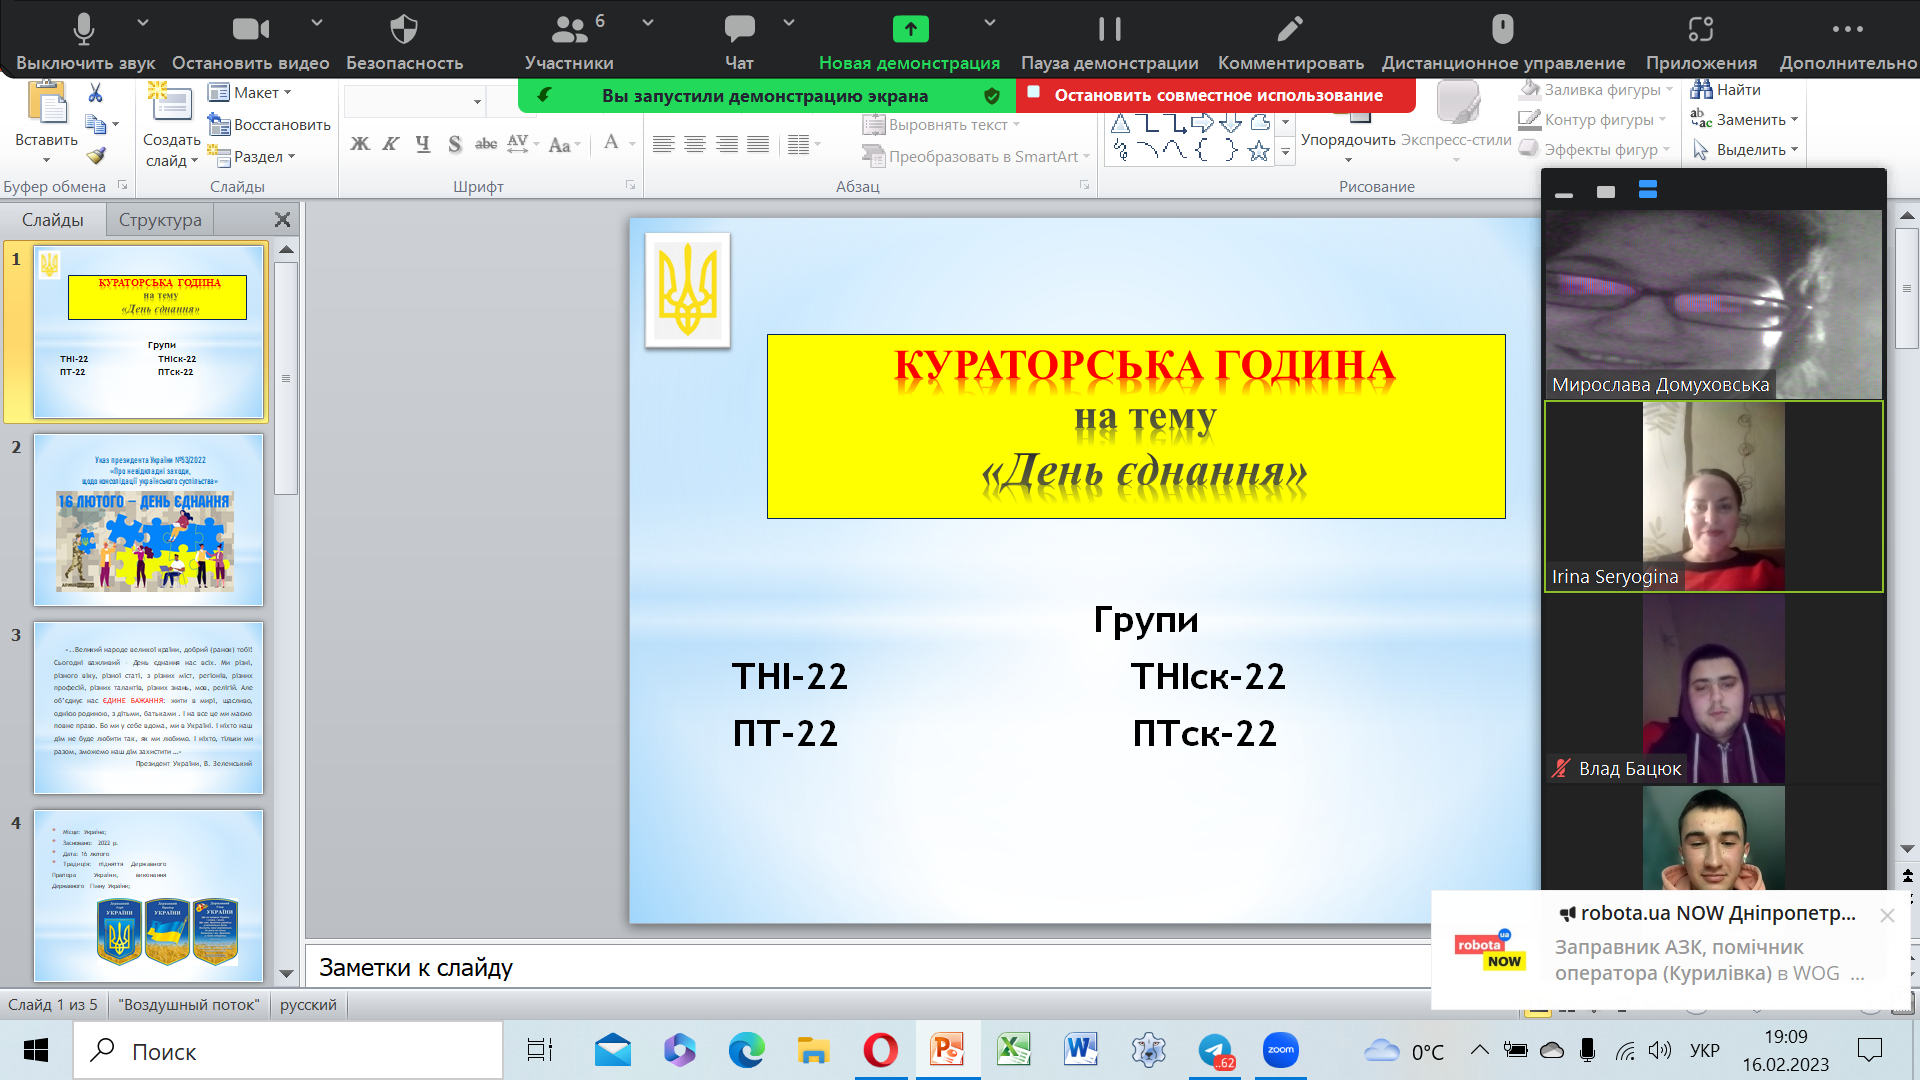Switch to the Слайды tab

point(53,220)
